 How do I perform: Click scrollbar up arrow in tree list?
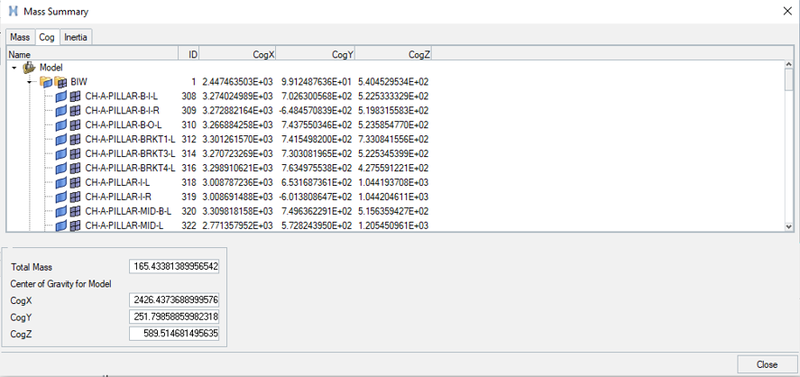(x=789, y=65)
